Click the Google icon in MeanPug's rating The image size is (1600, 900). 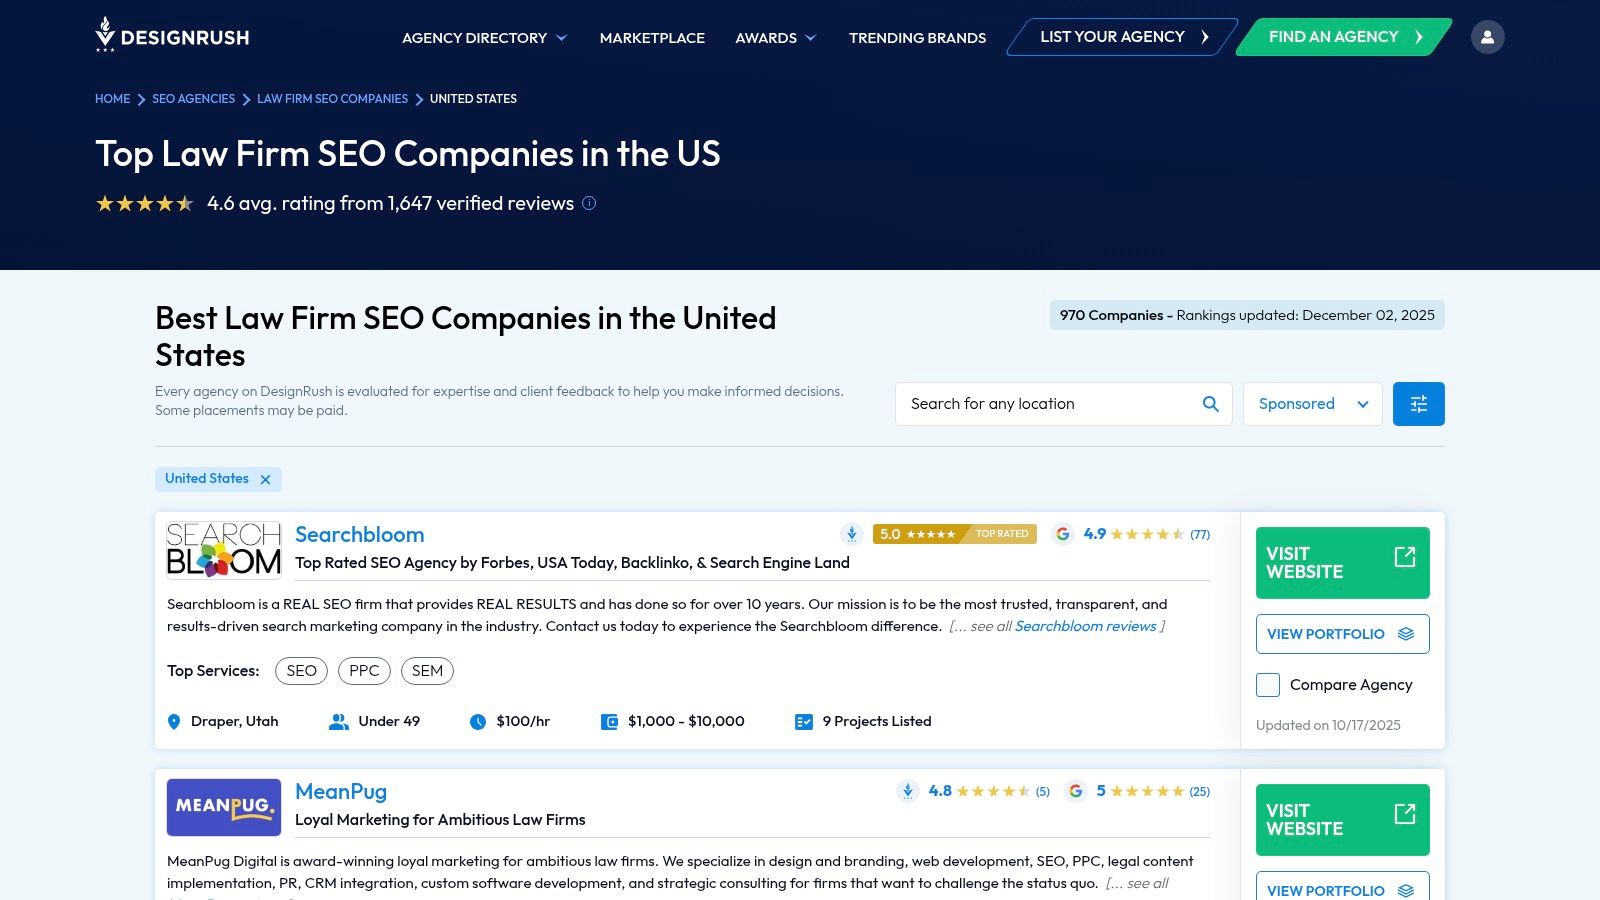[1076, 791]
